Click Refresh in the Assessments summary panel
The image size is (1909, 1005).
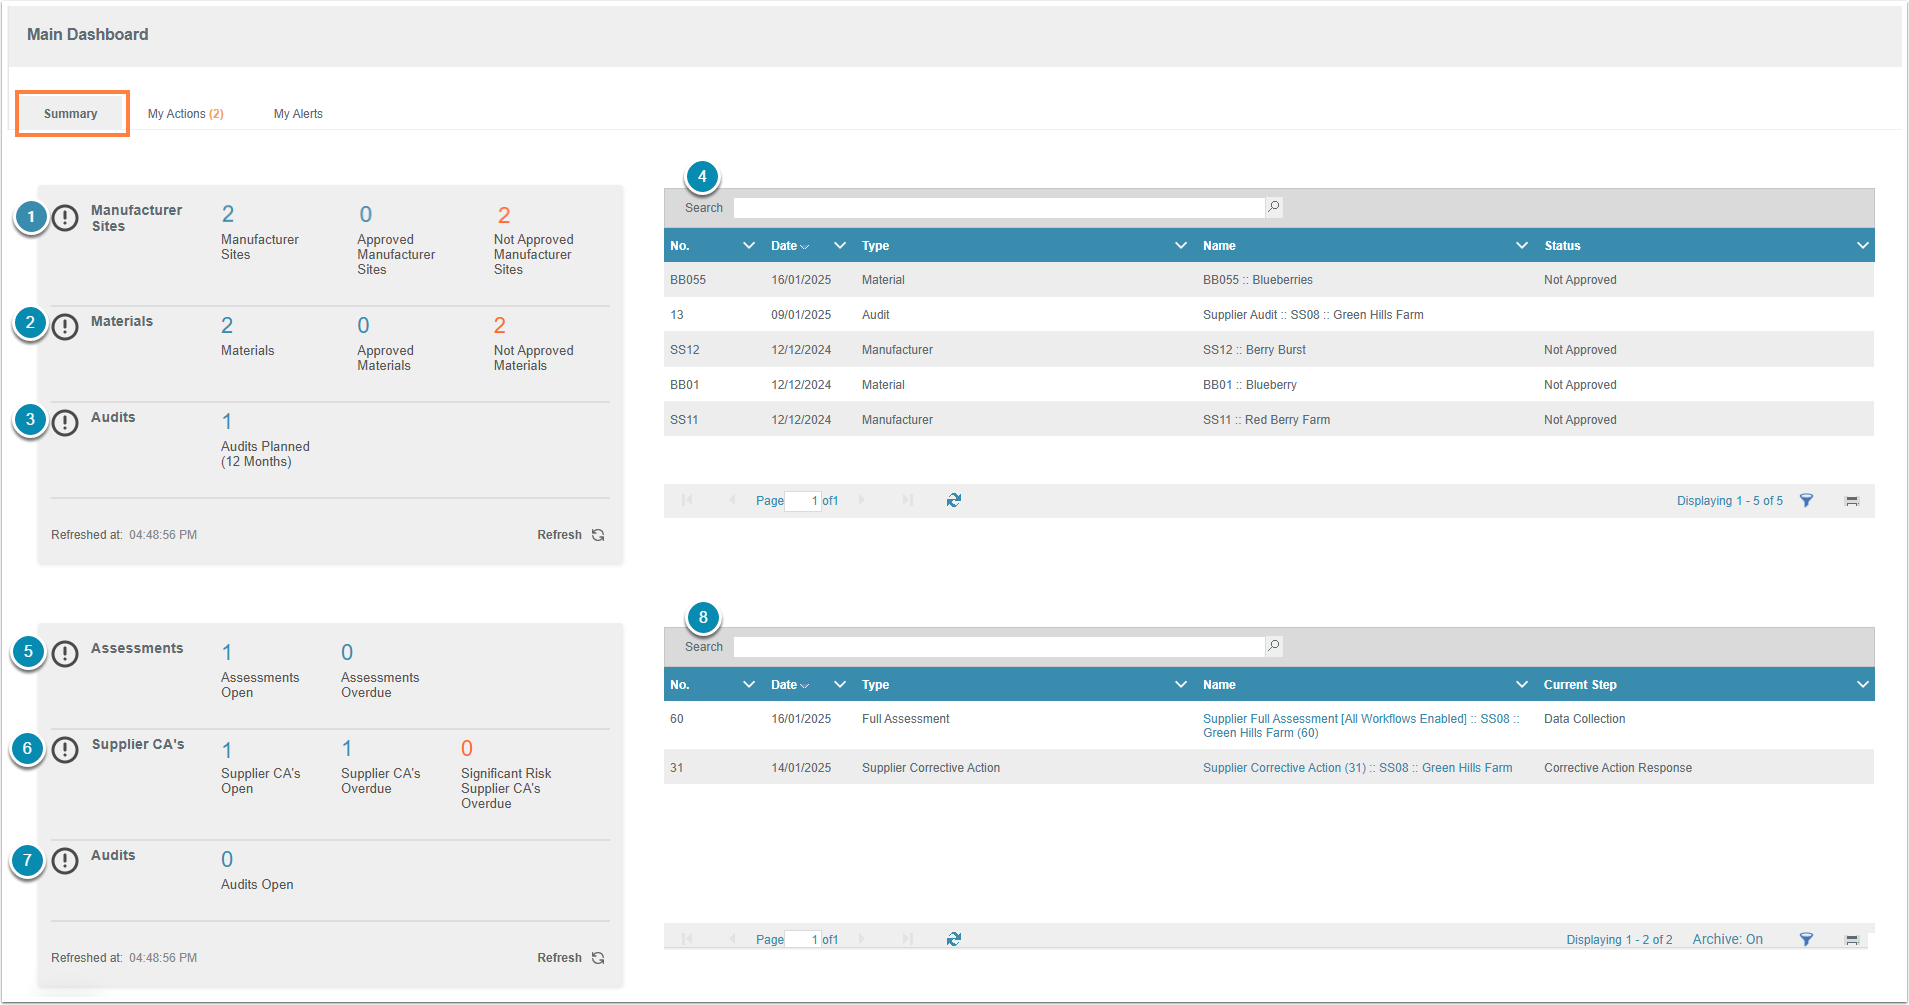570,958
